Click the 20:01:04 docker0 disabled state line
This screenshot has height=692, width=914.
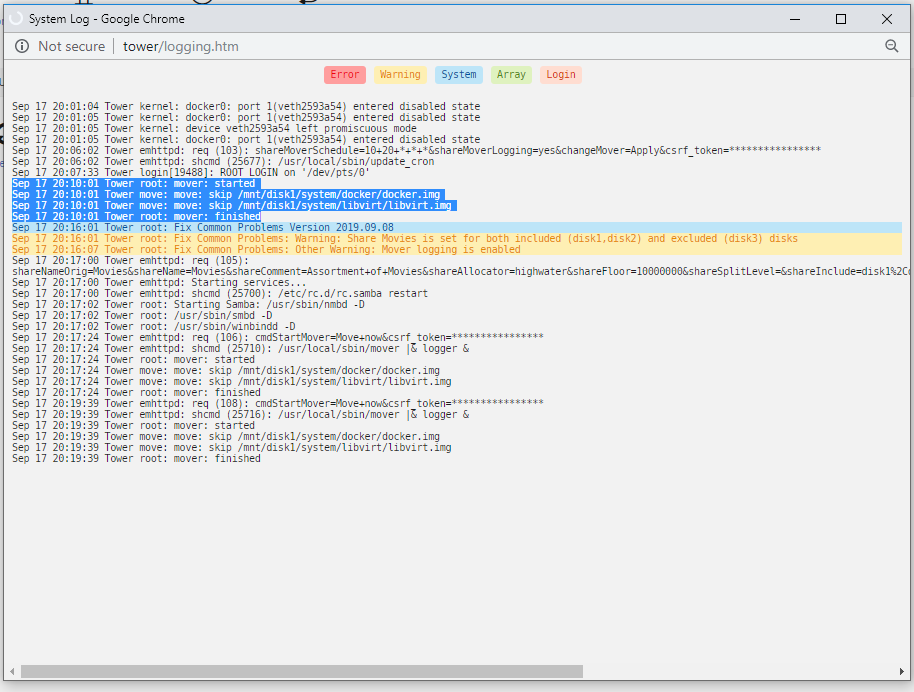tap(246, 107)
